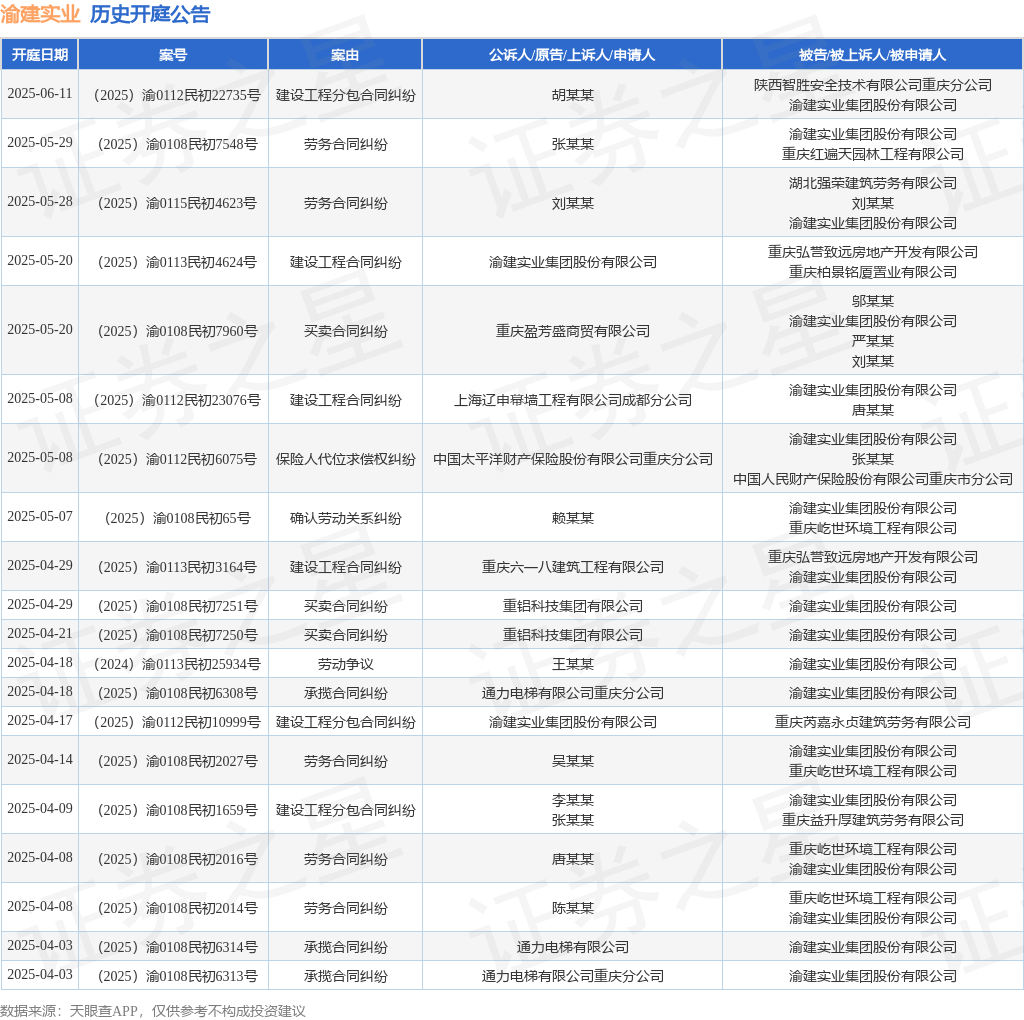Click plaintiff 上海辽申幕墙工程有限公司成都分公司
This screenshot has height=1020, width=1024.
573,400
